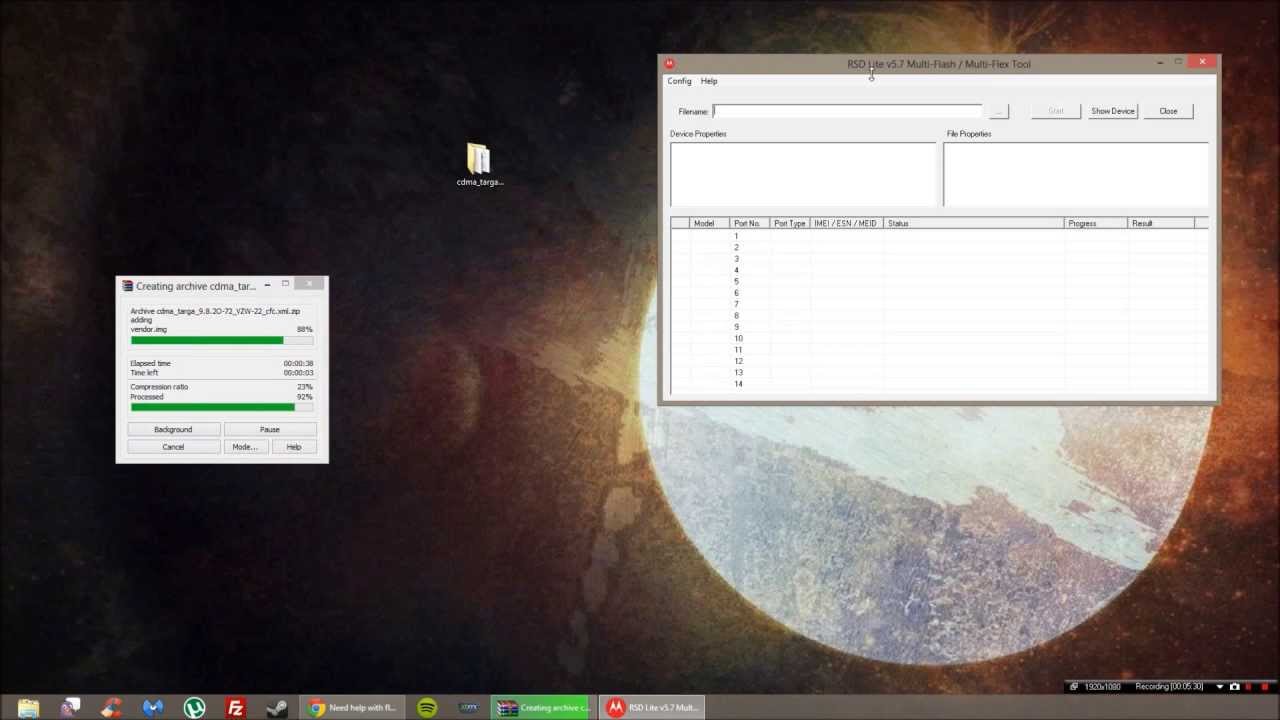Click the File Properties box
The image size is (1280, 720).
pos(1076,175)
